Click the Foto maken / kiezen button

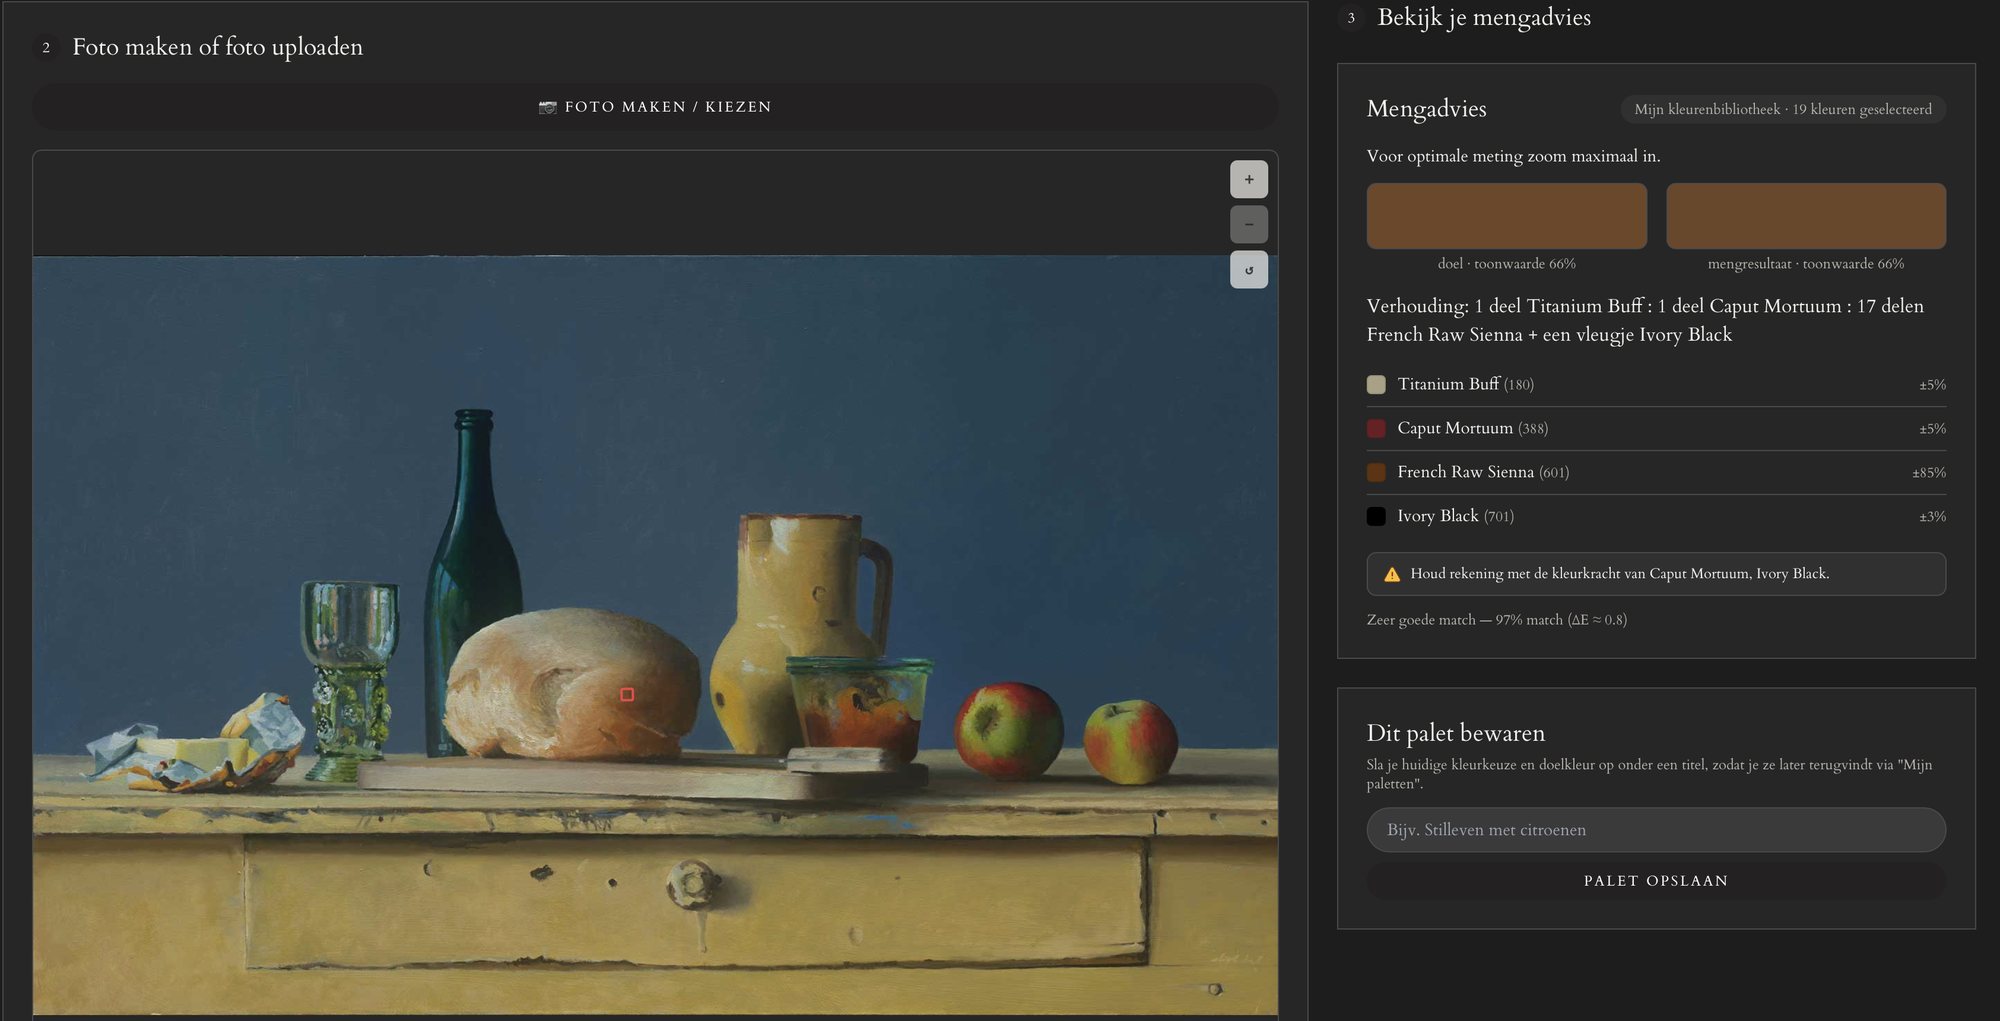[x=655, y=107]
